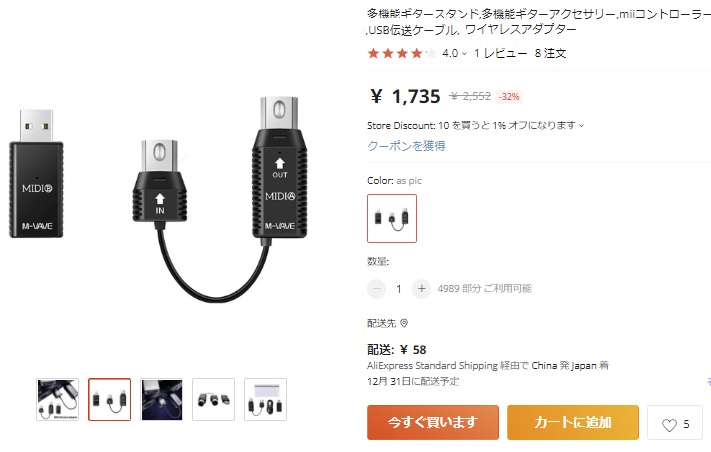Click the heart wishlist icon
The image size is (711, 452).
pyautogui.click(x=669, y=425)
